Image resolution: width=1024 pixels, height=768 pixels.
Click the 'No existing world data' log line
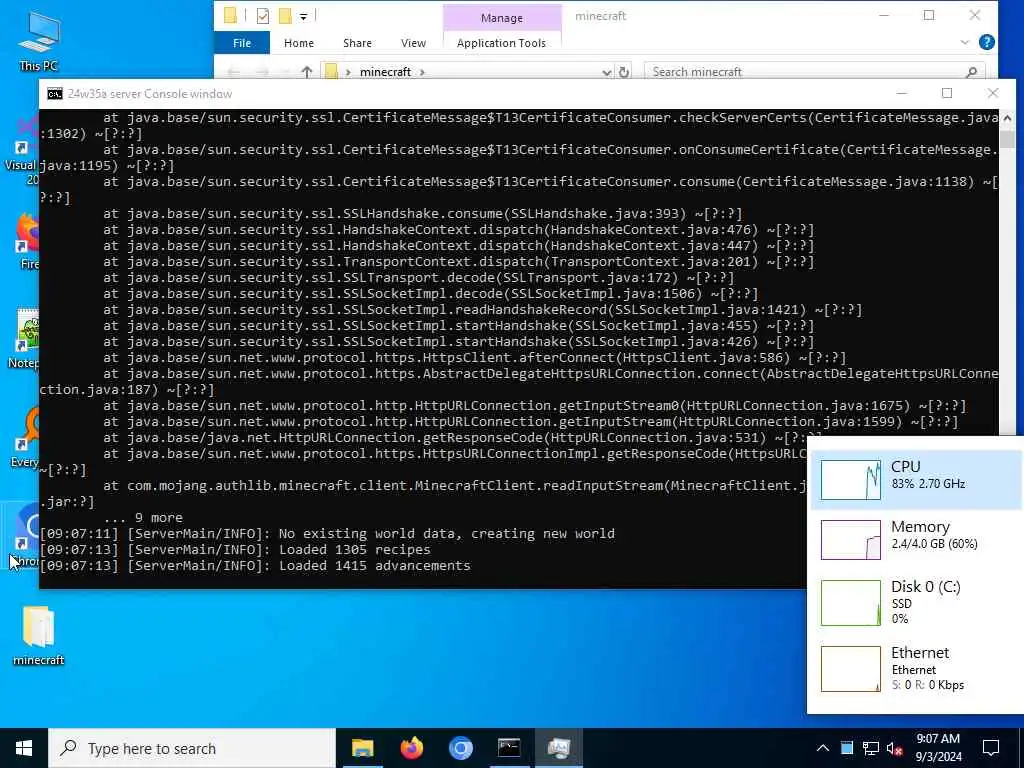click(328, 534)
